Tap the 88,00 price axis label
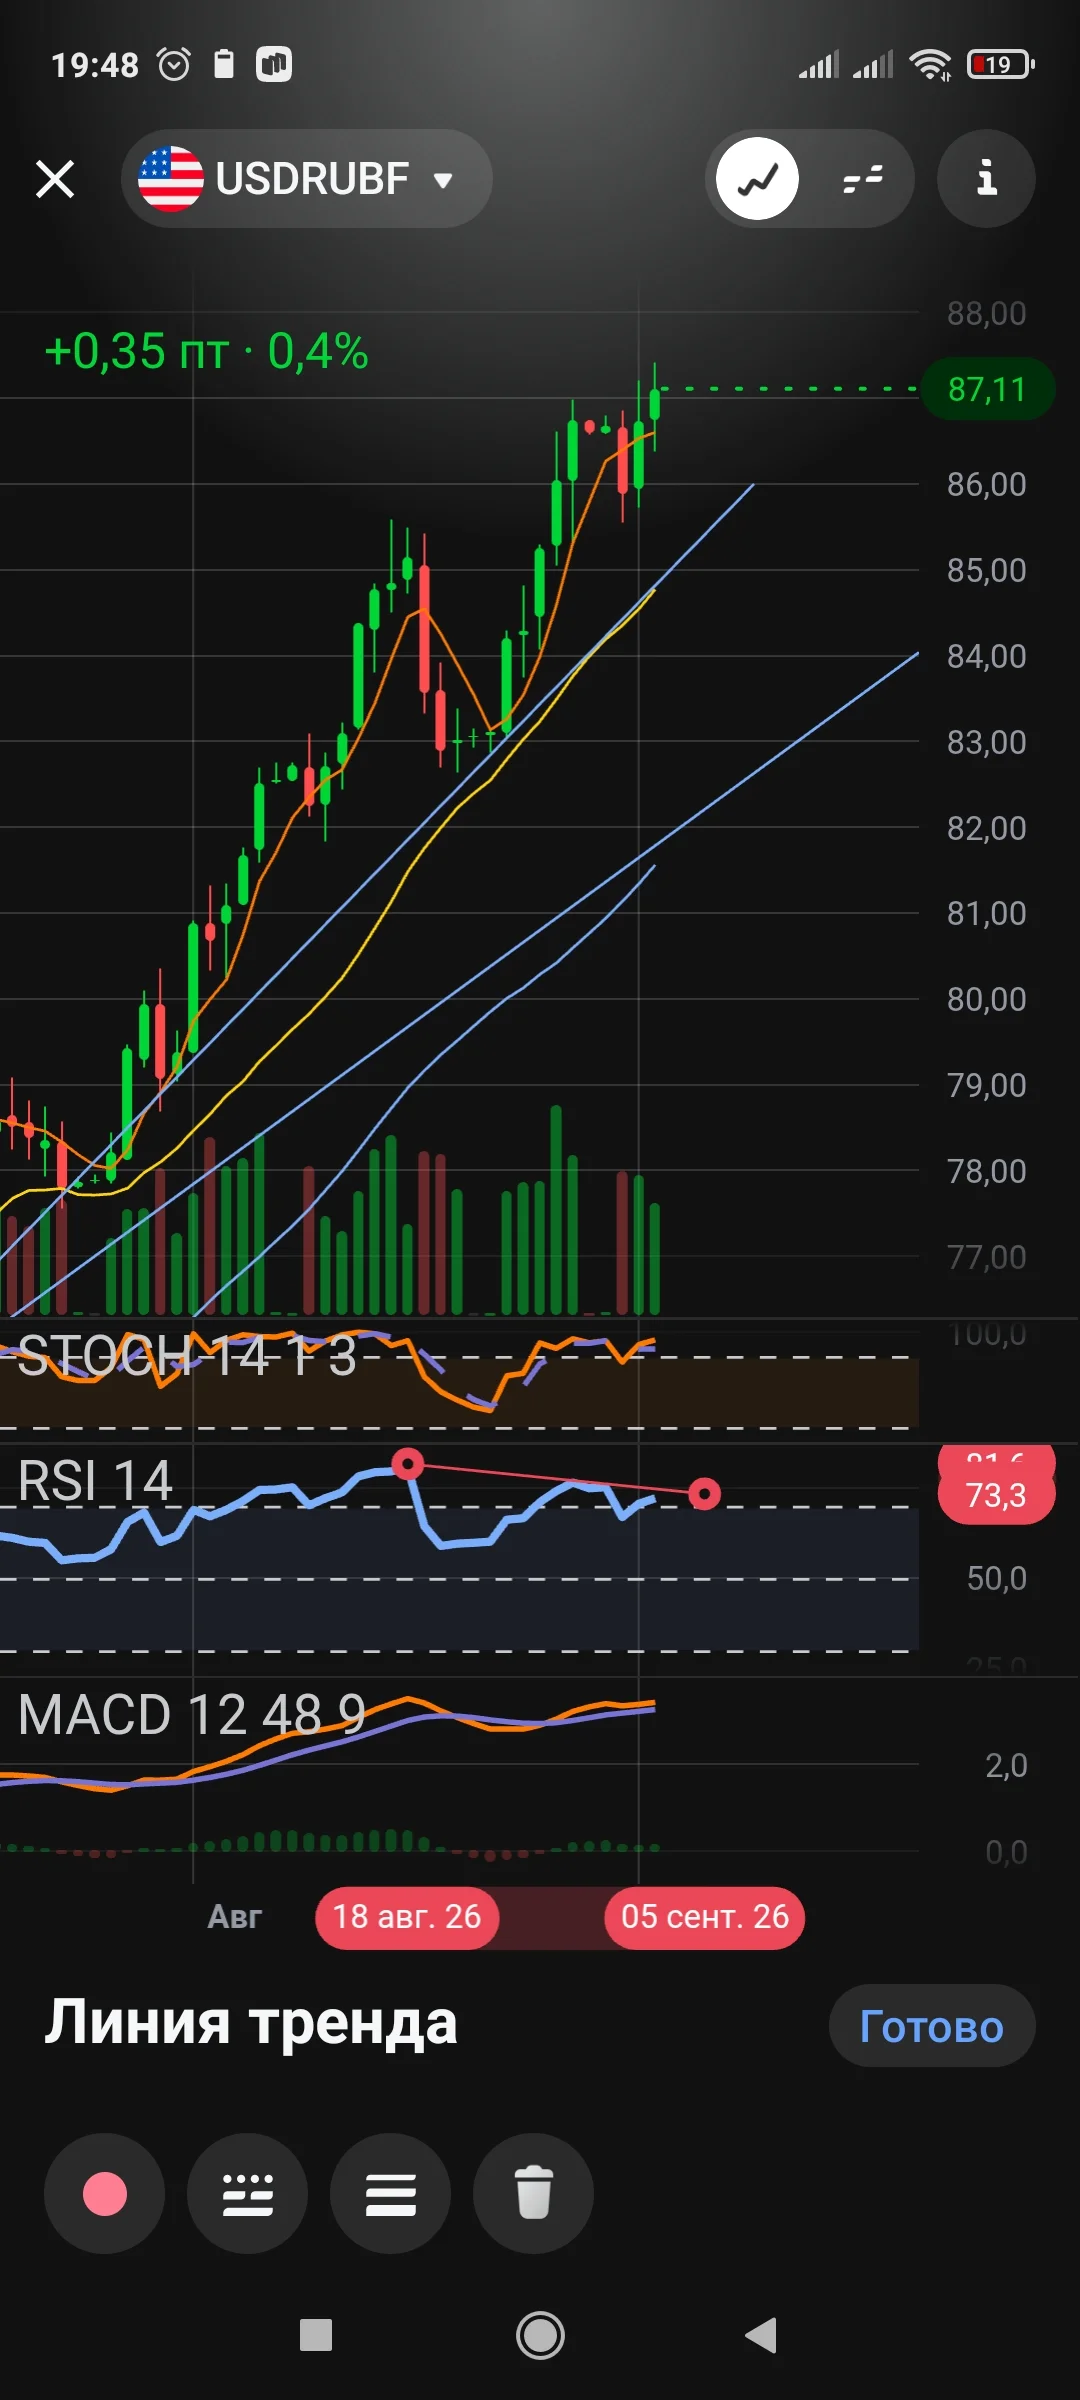This screenshot has height=2400, width=1080. tap(987, 314)
